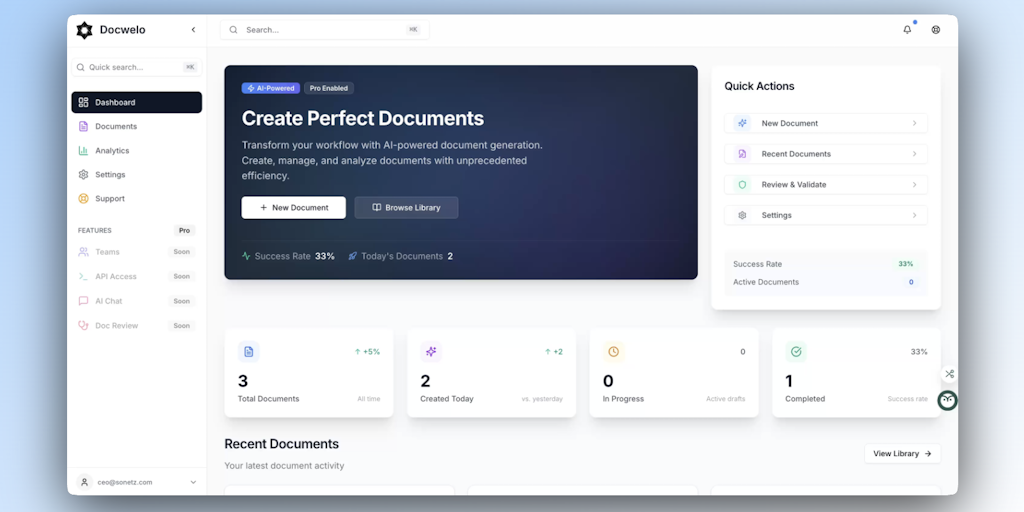Expand the New Document quick action chevron
Screen dimensions: 1024x512
(x=914, y=123)
